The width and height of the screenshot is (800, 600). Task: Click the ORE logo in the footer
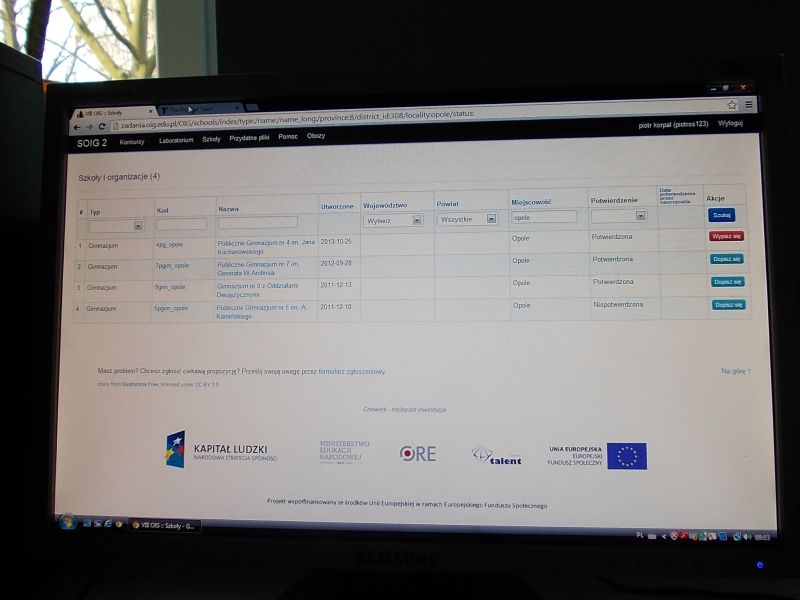[x=417, y=453]
